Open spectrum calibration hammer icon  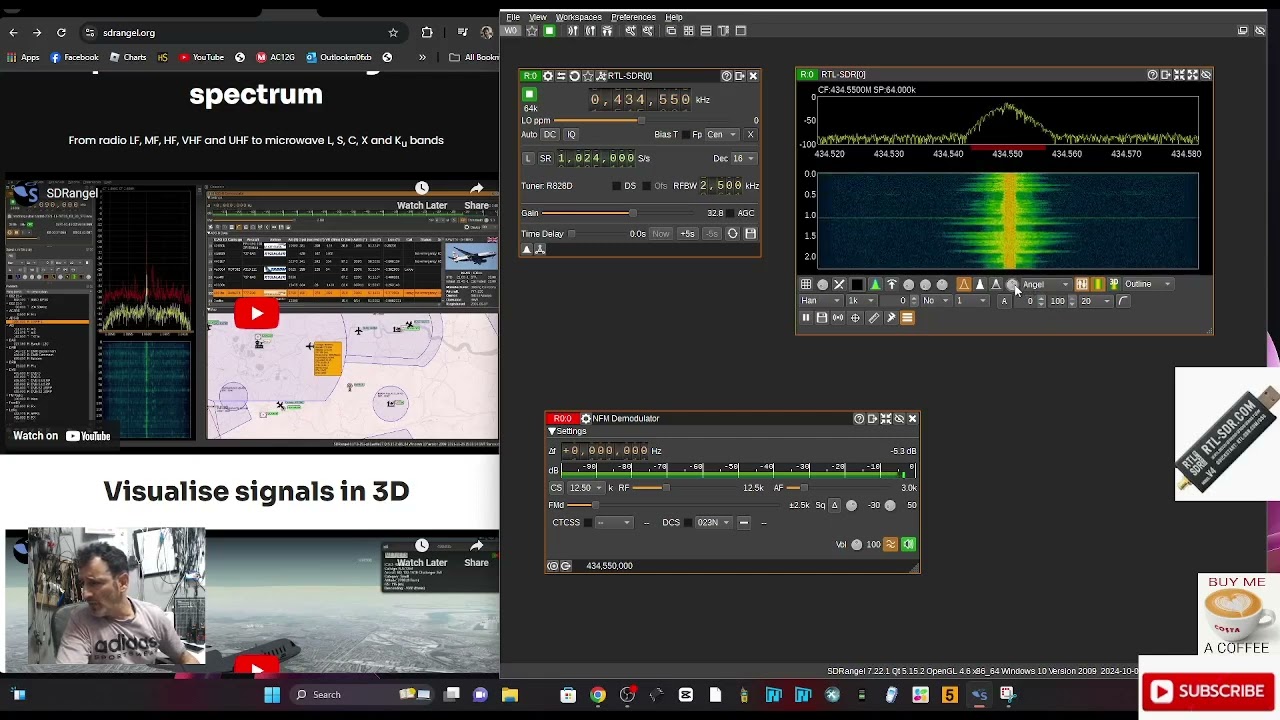pos(890,318)
